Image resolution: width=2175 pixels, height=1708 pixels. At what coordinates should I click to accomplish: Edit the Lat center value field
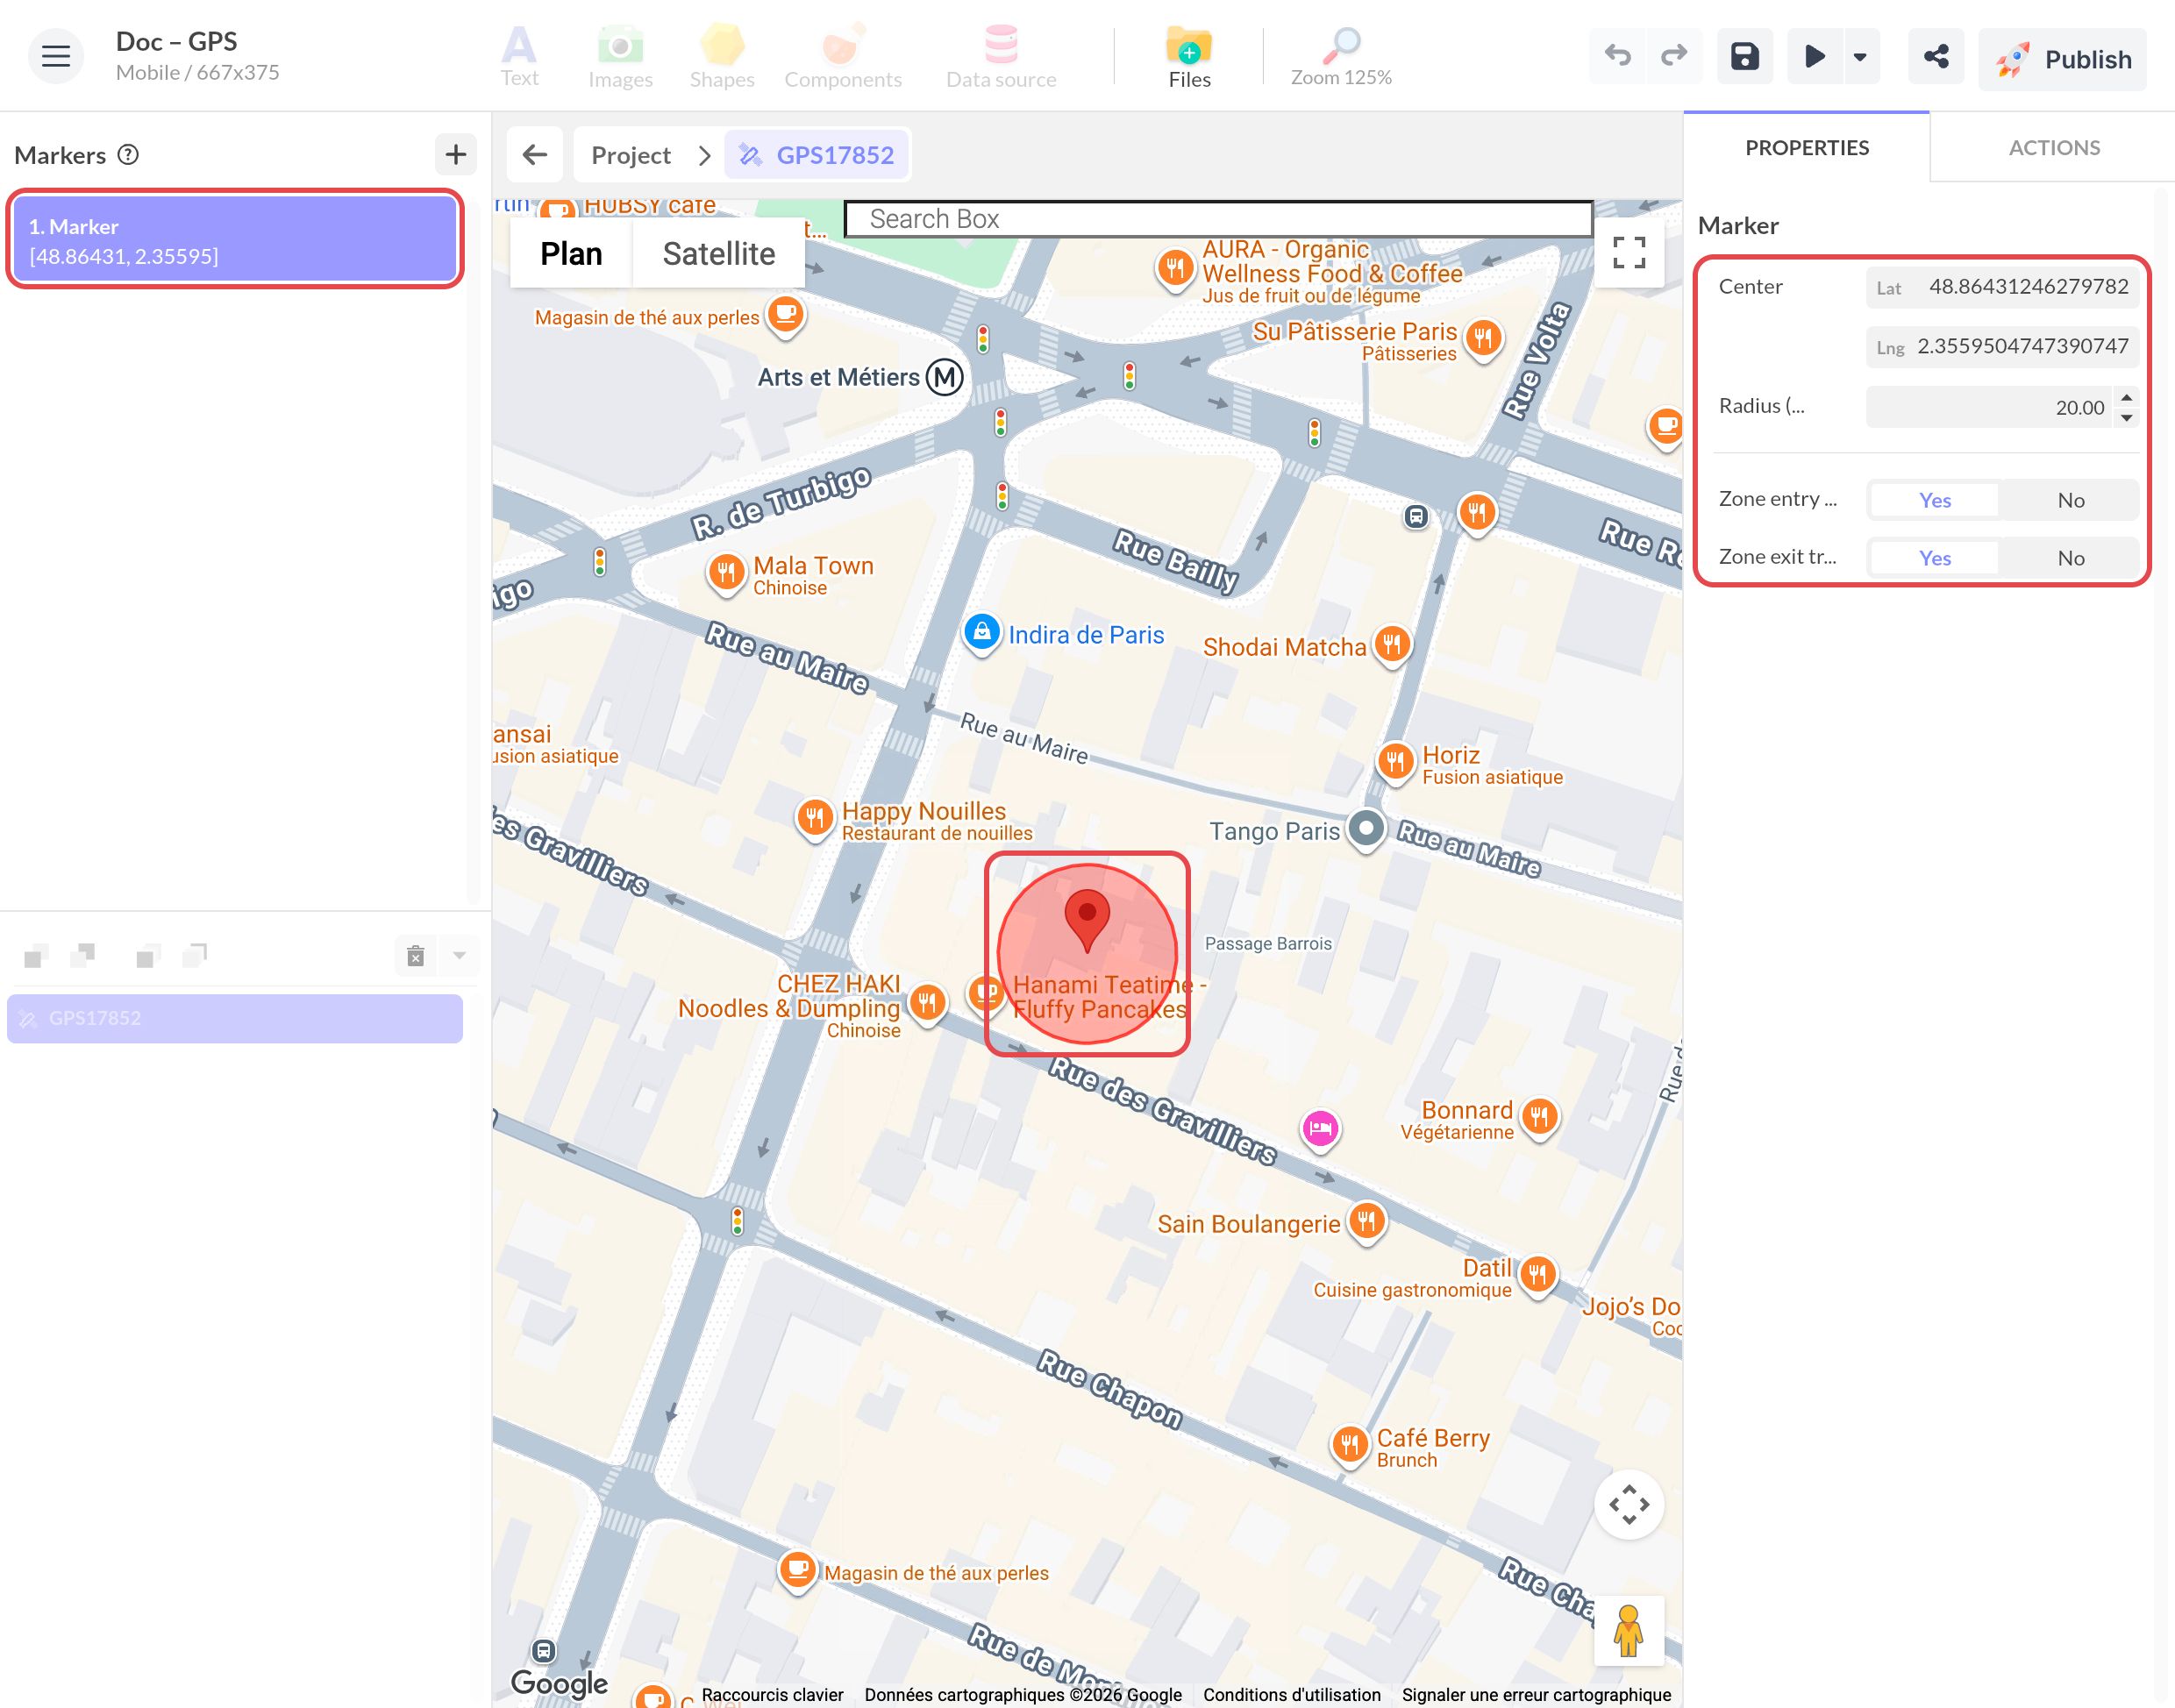pos(2002,287)
